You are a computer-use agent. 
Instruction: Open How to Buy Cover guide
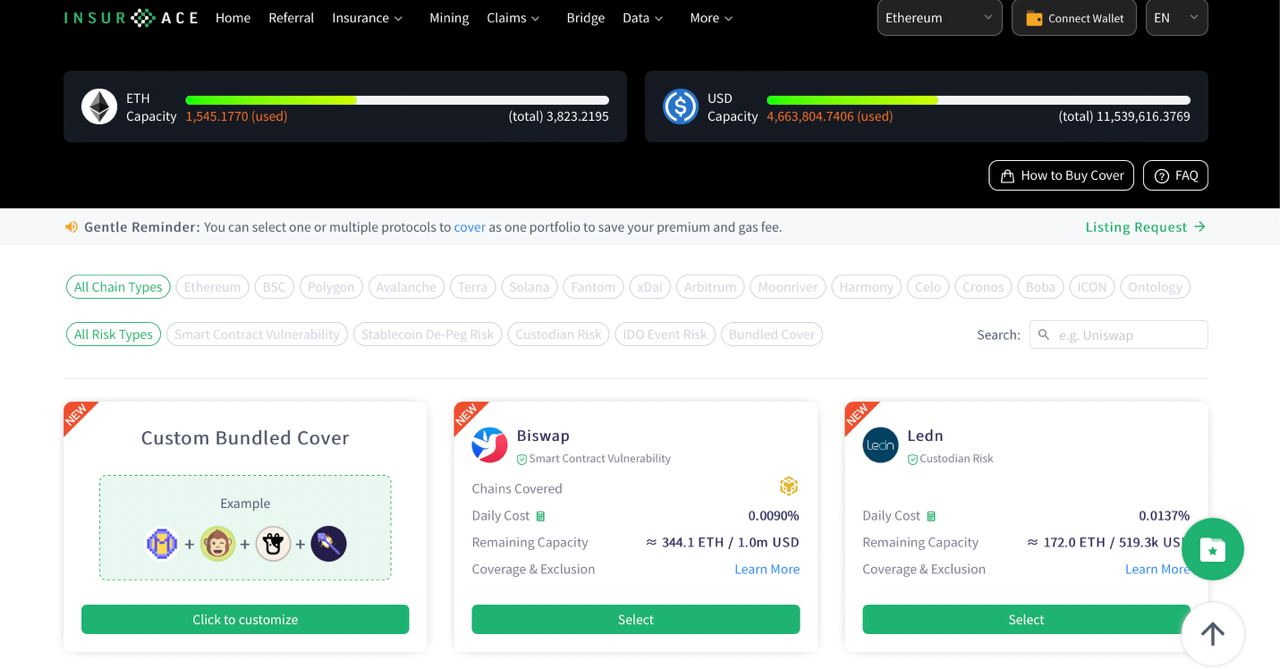tap(1061, 176)
